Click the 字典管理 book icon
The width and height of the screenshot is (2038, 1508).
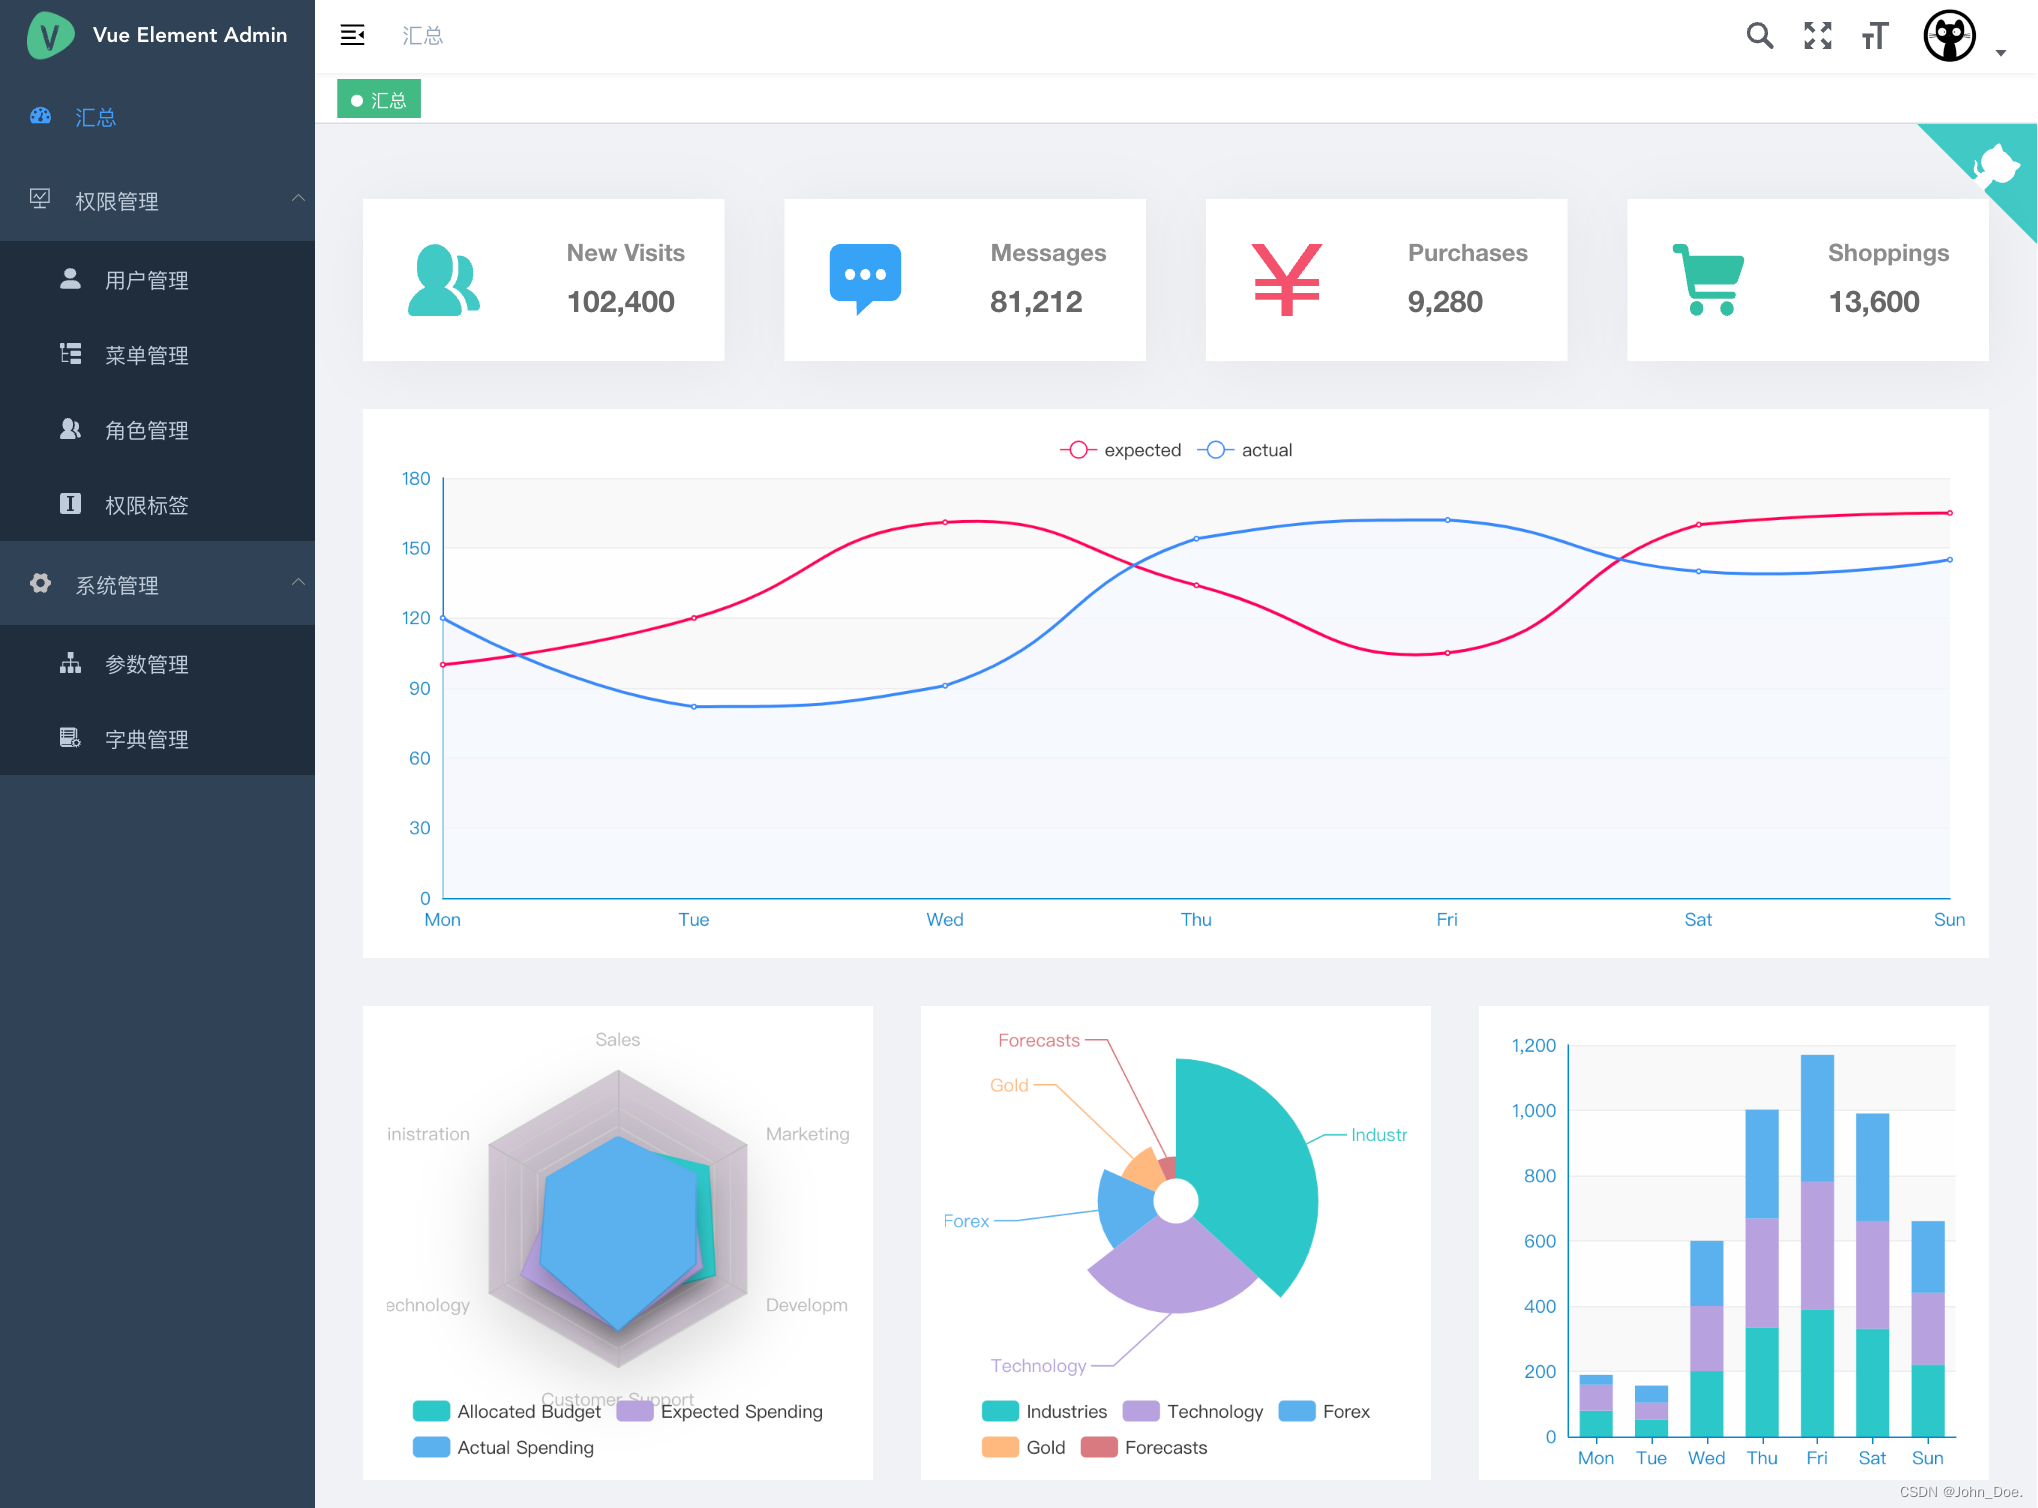point(70,738)
